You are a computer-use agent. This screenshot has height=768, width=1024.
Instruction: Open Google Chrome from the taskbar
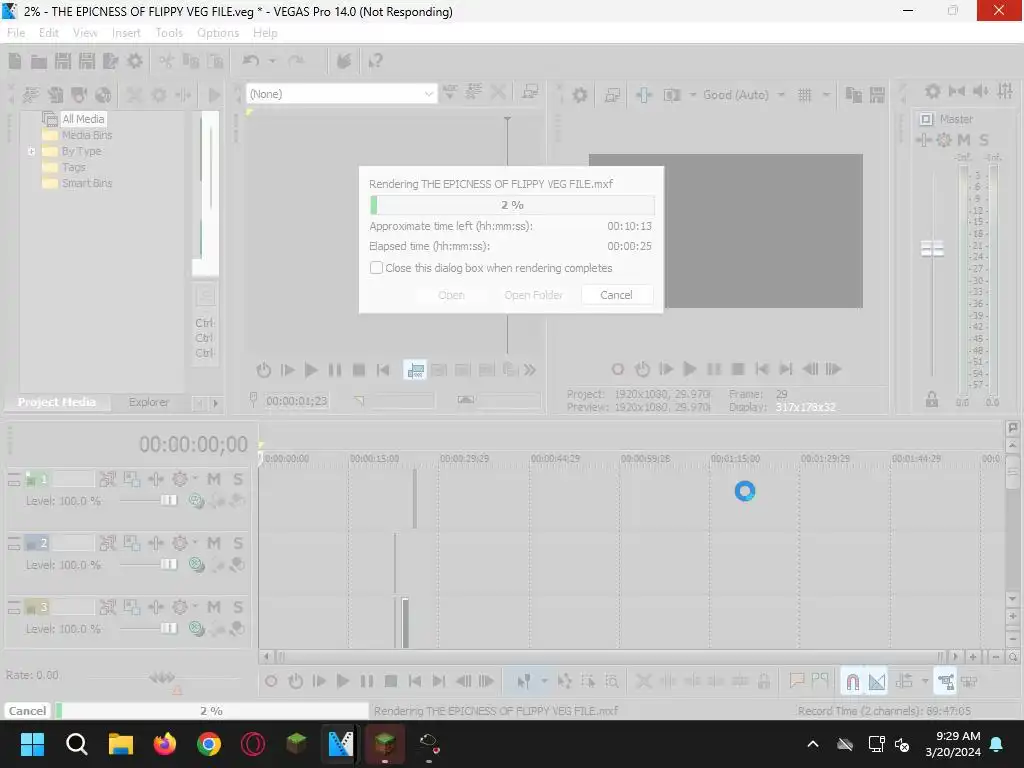(x=209, y=744)
